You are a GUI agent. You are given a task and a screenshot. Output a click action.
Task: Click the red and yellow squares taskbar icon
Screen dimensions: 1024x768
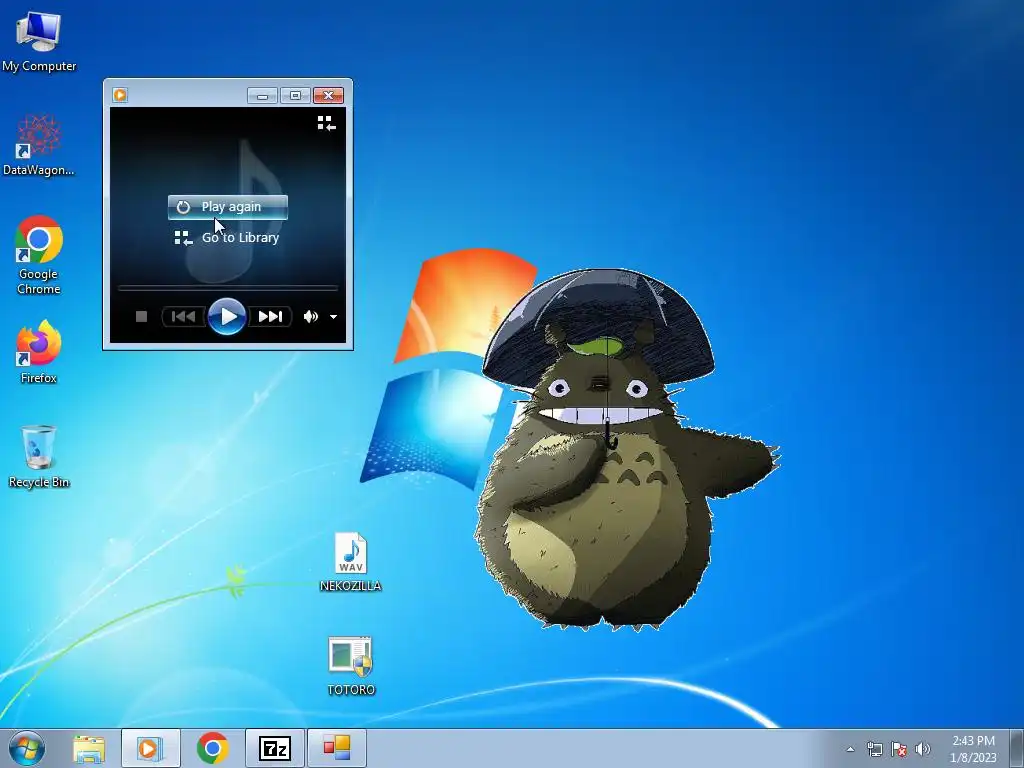point(337,748)
